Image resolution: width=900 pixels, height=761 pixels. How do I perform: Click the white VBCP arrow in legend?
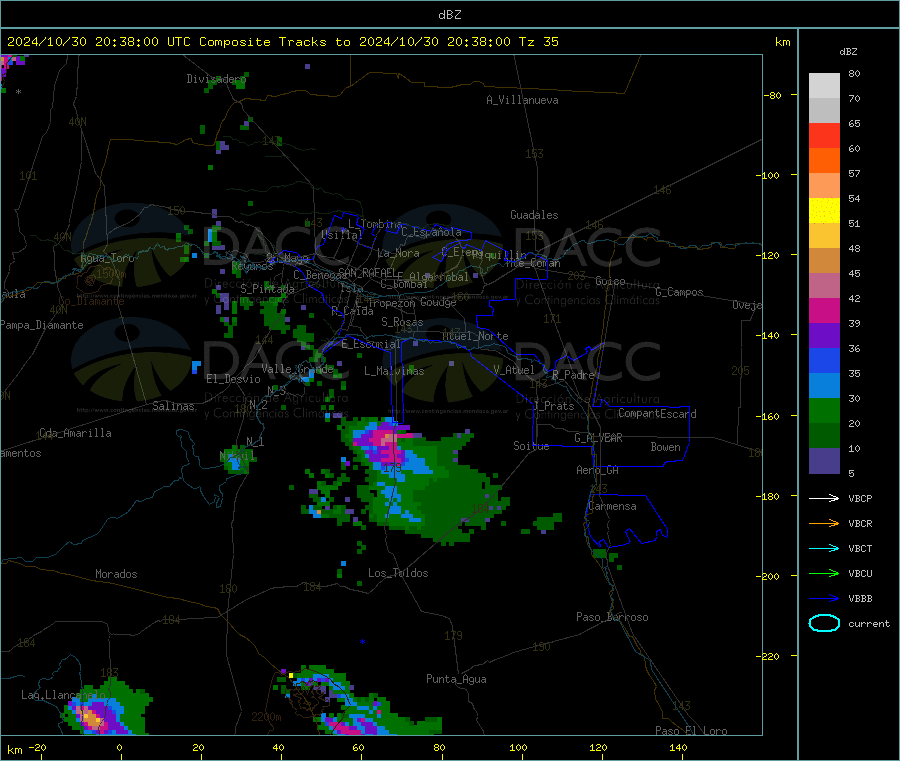pos(824,498)
